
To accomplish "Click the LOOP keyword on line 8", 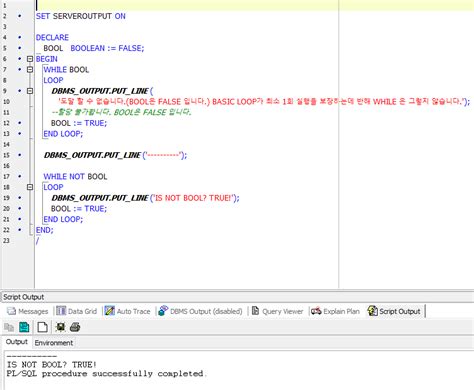I will tap(53, 80).
